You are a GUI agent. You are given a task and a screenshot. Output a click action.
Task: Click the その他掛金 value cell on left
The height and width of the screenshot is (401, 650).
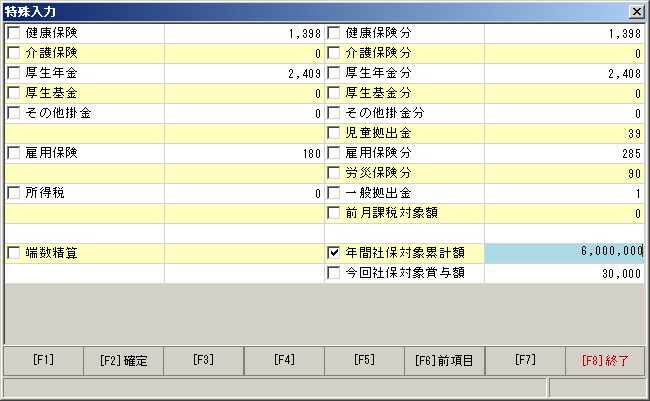(244, 113)
